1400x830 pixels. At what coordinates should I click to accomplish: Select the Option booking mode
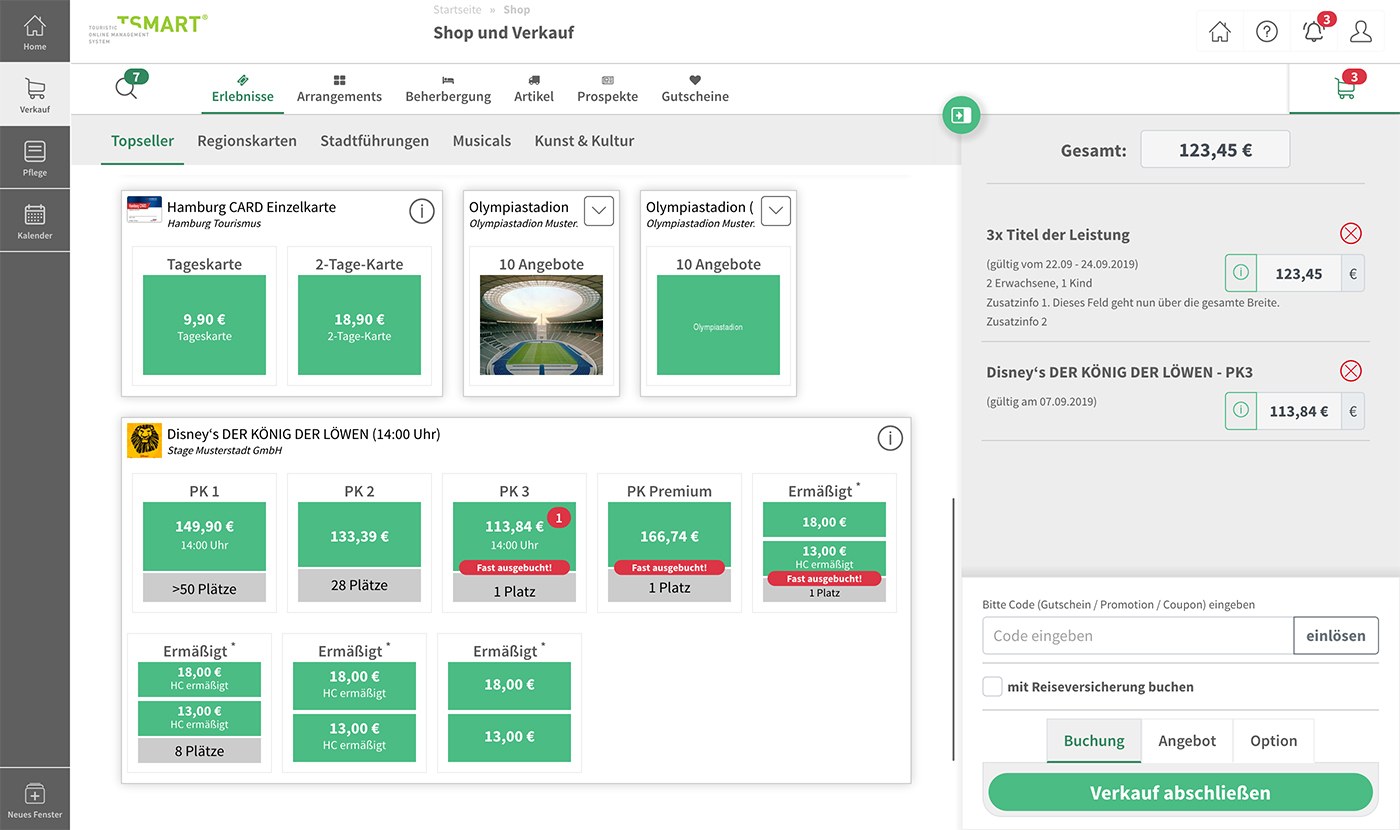point(1273,741)
